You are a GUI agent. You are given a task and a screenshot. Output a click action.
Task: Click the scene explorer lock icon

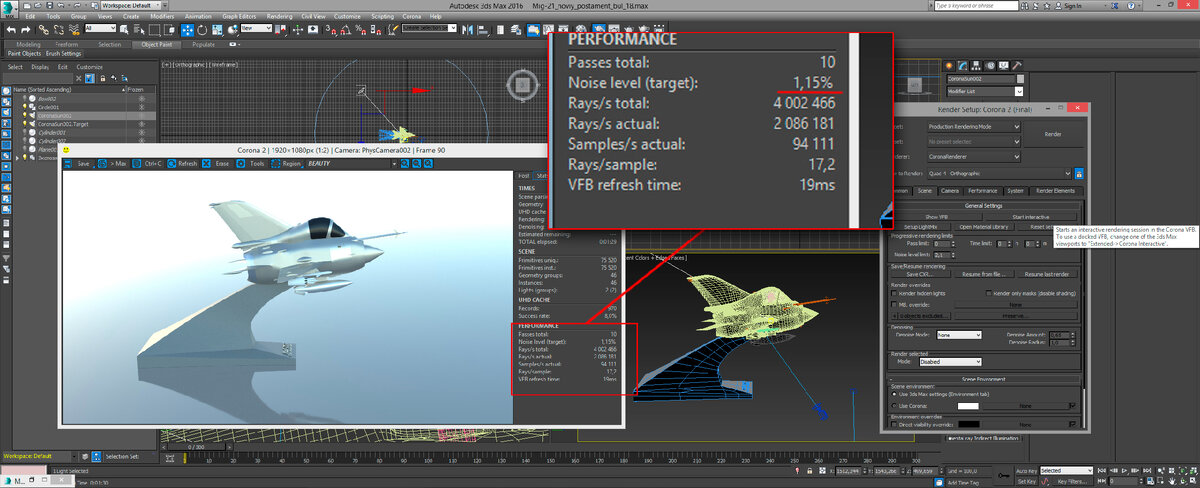tap(103, 78)
